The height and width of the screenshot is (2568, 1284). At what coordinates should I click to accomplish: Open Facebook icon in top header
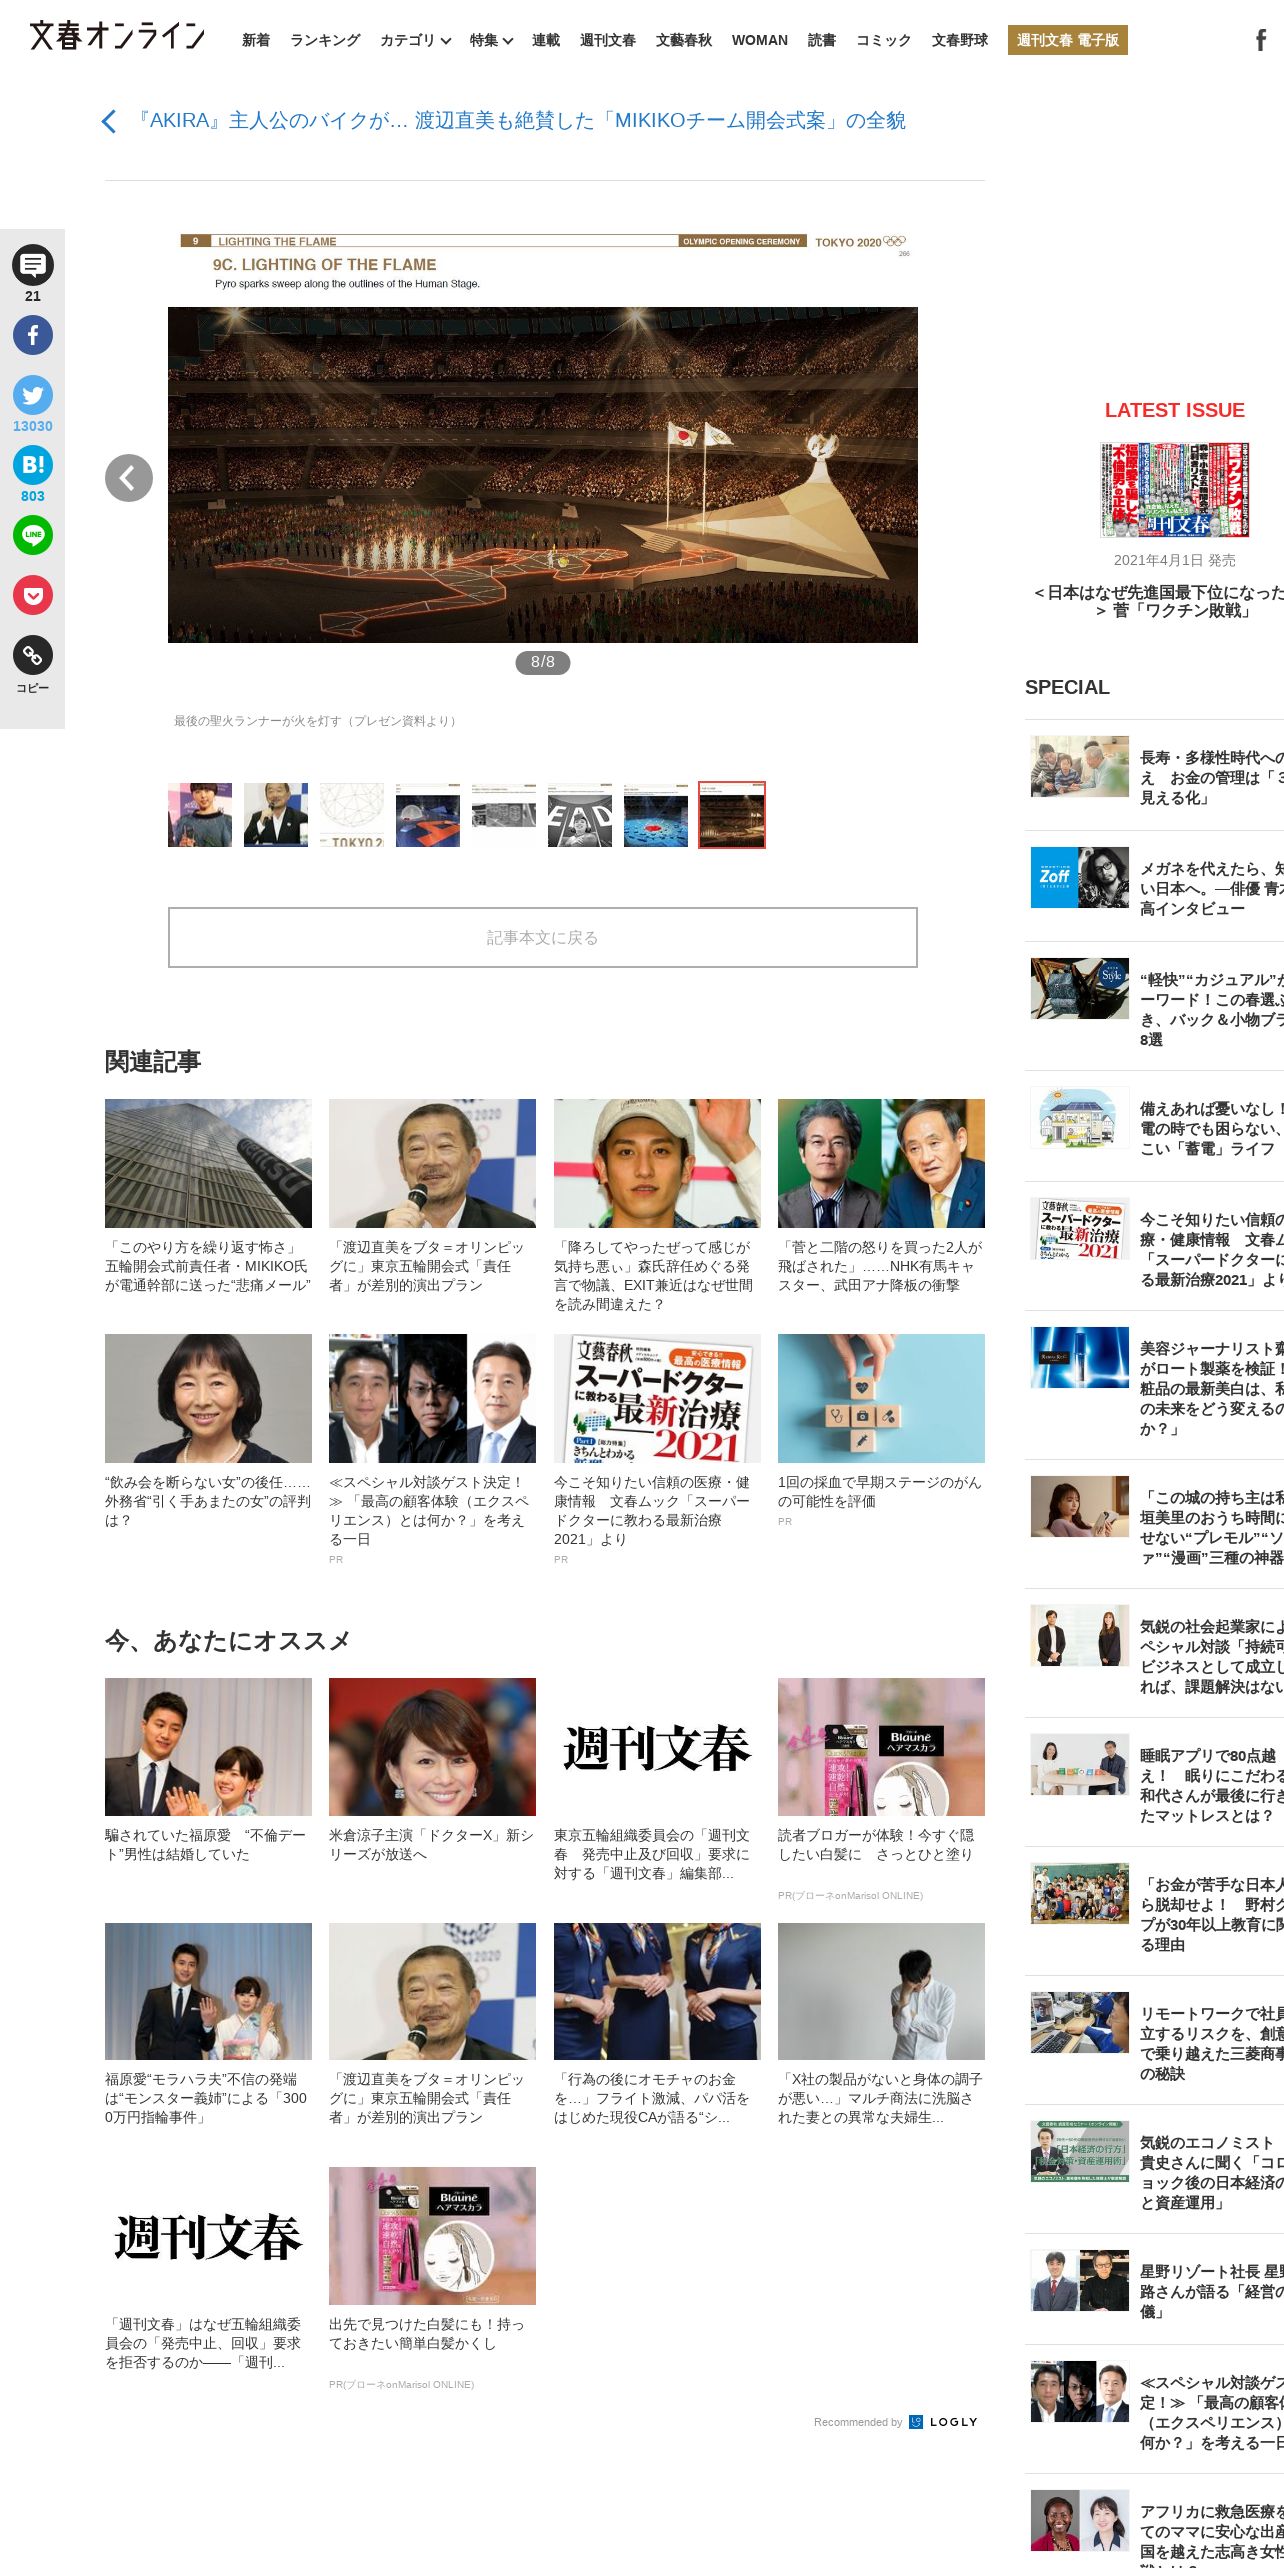[x=1261, y=40]
